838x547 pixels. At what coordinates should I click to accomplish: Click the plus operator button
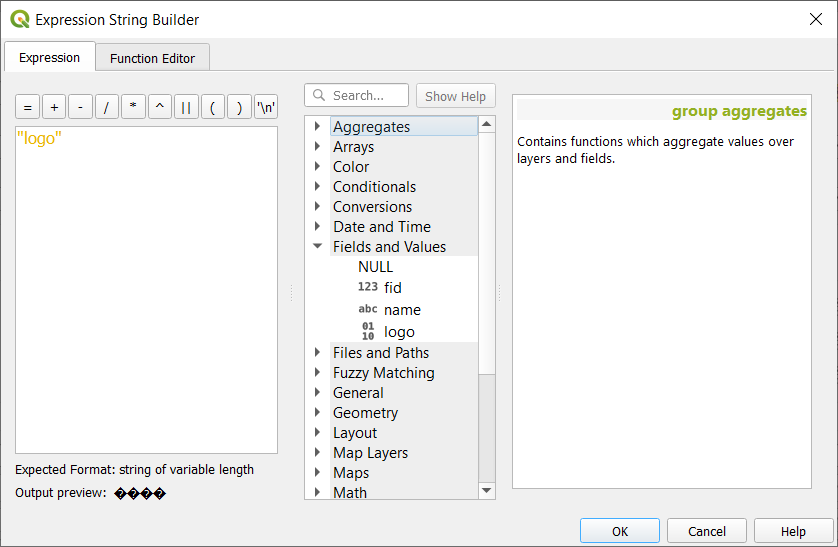pos(54,107)
